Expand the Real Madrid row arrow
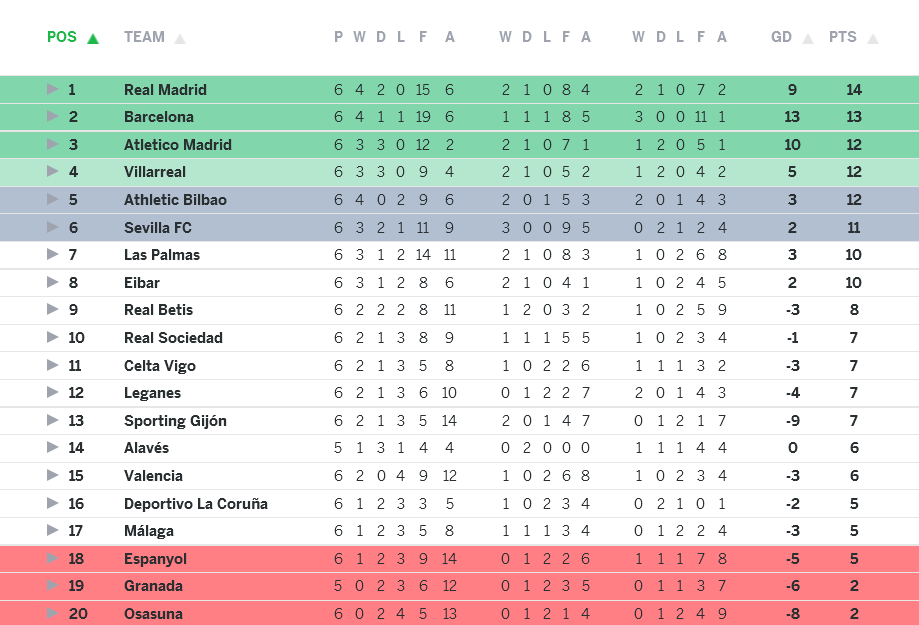 [x=53, y=89]
